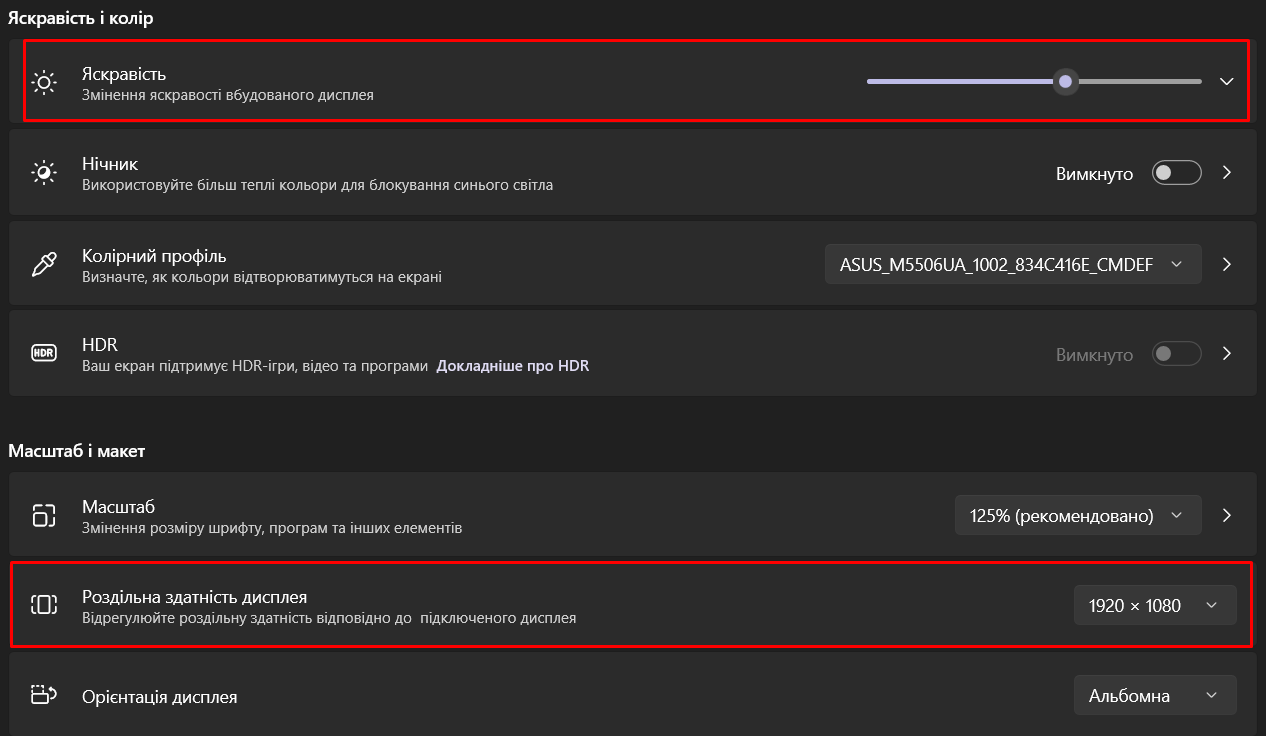Viewport: 1266px width, 736px height.
Task: Click description 'Змінення яскравості вбудованого дисплея'
Action: (228, 95)
